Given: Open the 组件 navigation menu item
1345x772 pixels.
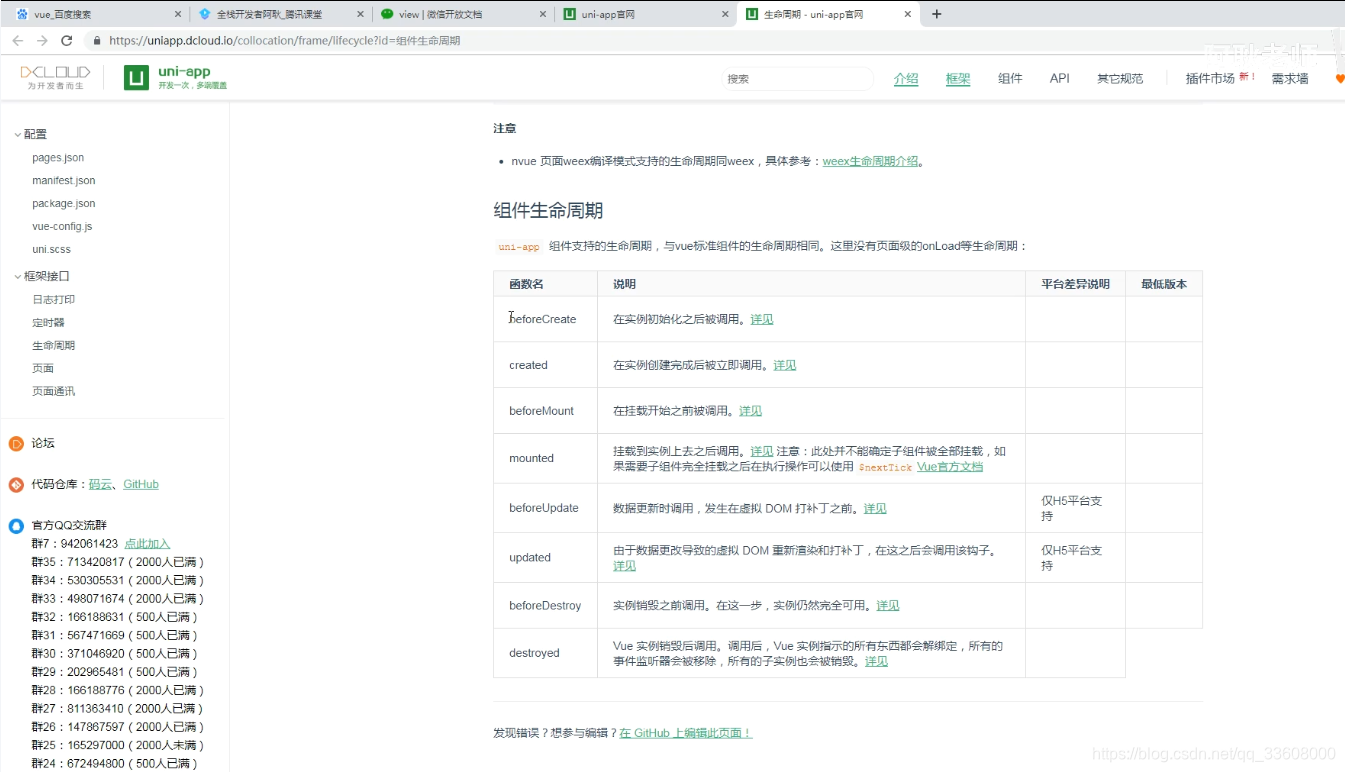Looking at the screenshot, I should [1010, 78].
